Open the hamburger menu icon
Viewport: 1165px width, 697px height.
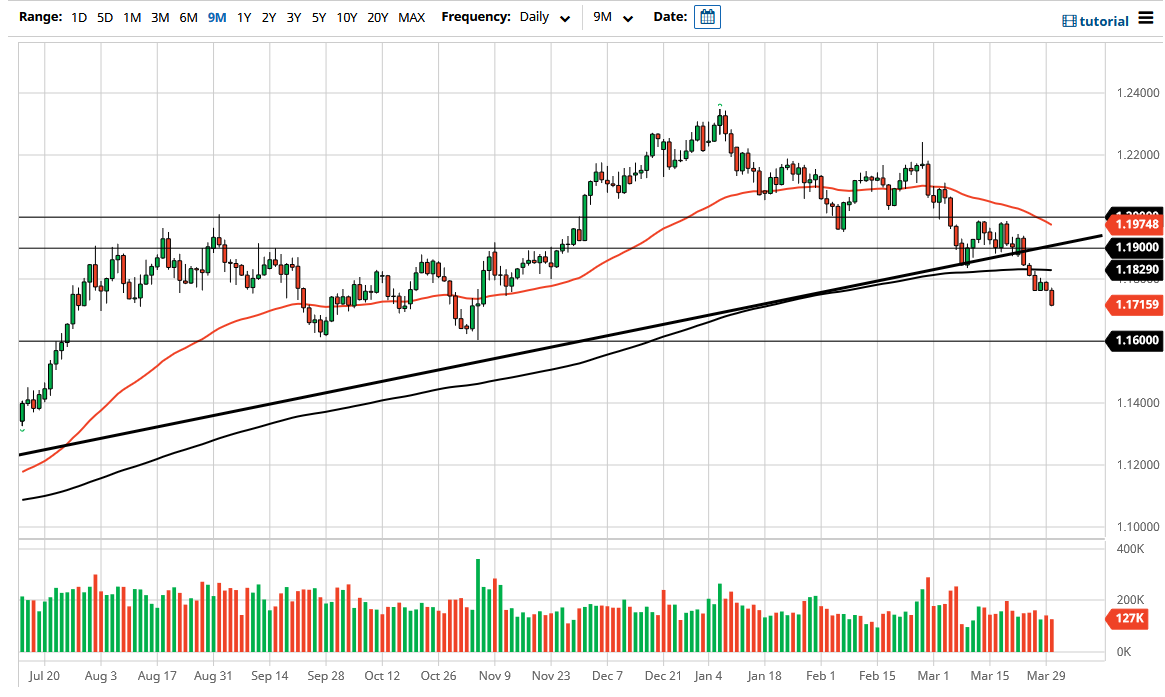[1146, 18]
